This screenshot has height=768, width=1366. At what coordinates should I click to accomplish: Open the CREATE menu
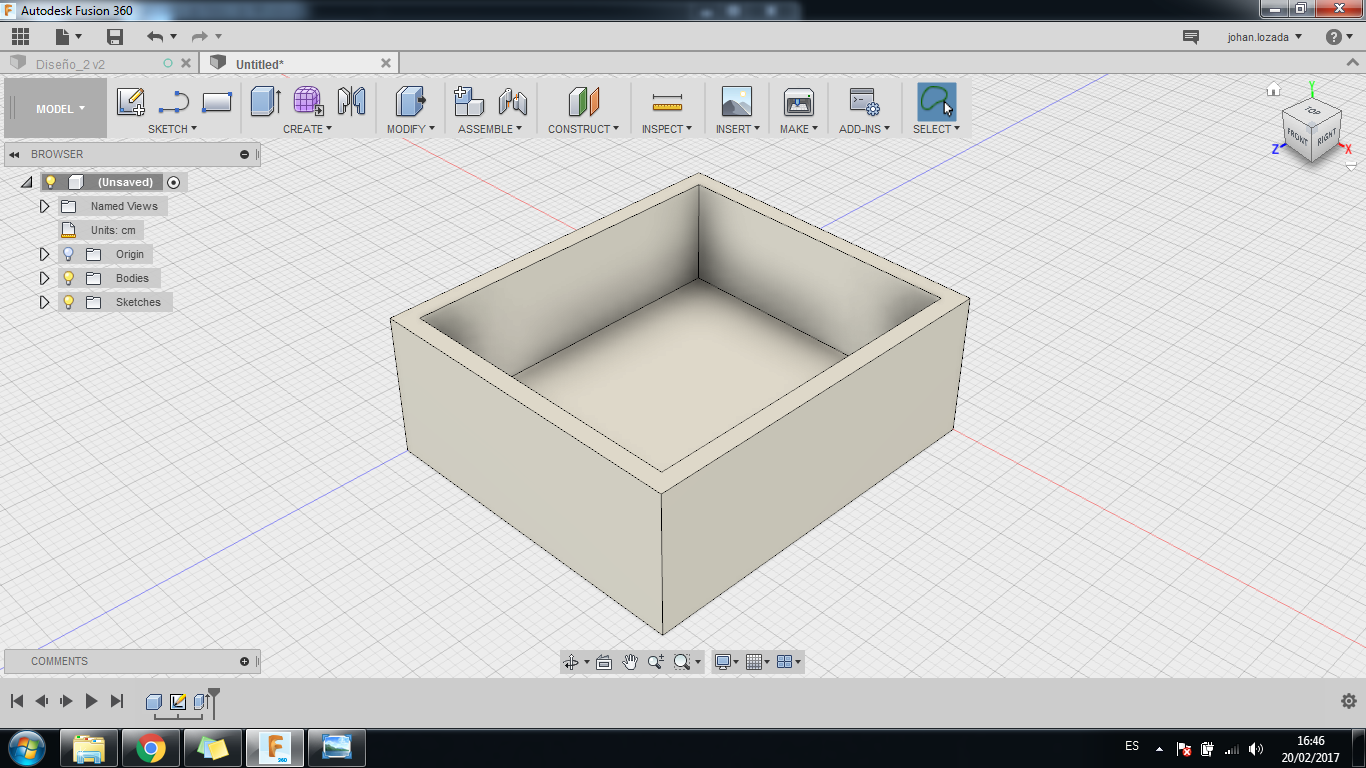click(307, 129)
